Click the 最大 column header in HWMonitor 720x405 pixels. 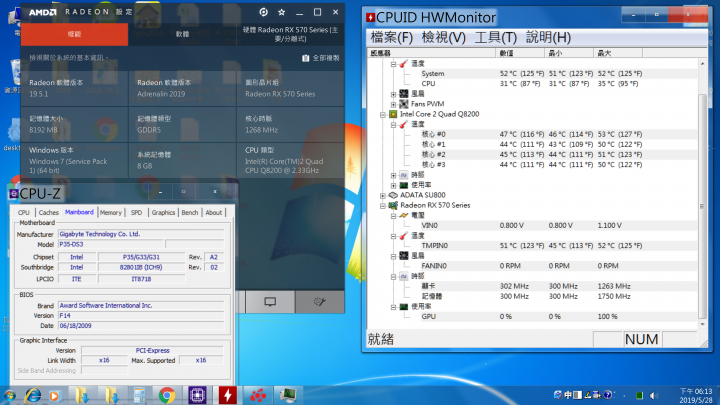(618, 53)
